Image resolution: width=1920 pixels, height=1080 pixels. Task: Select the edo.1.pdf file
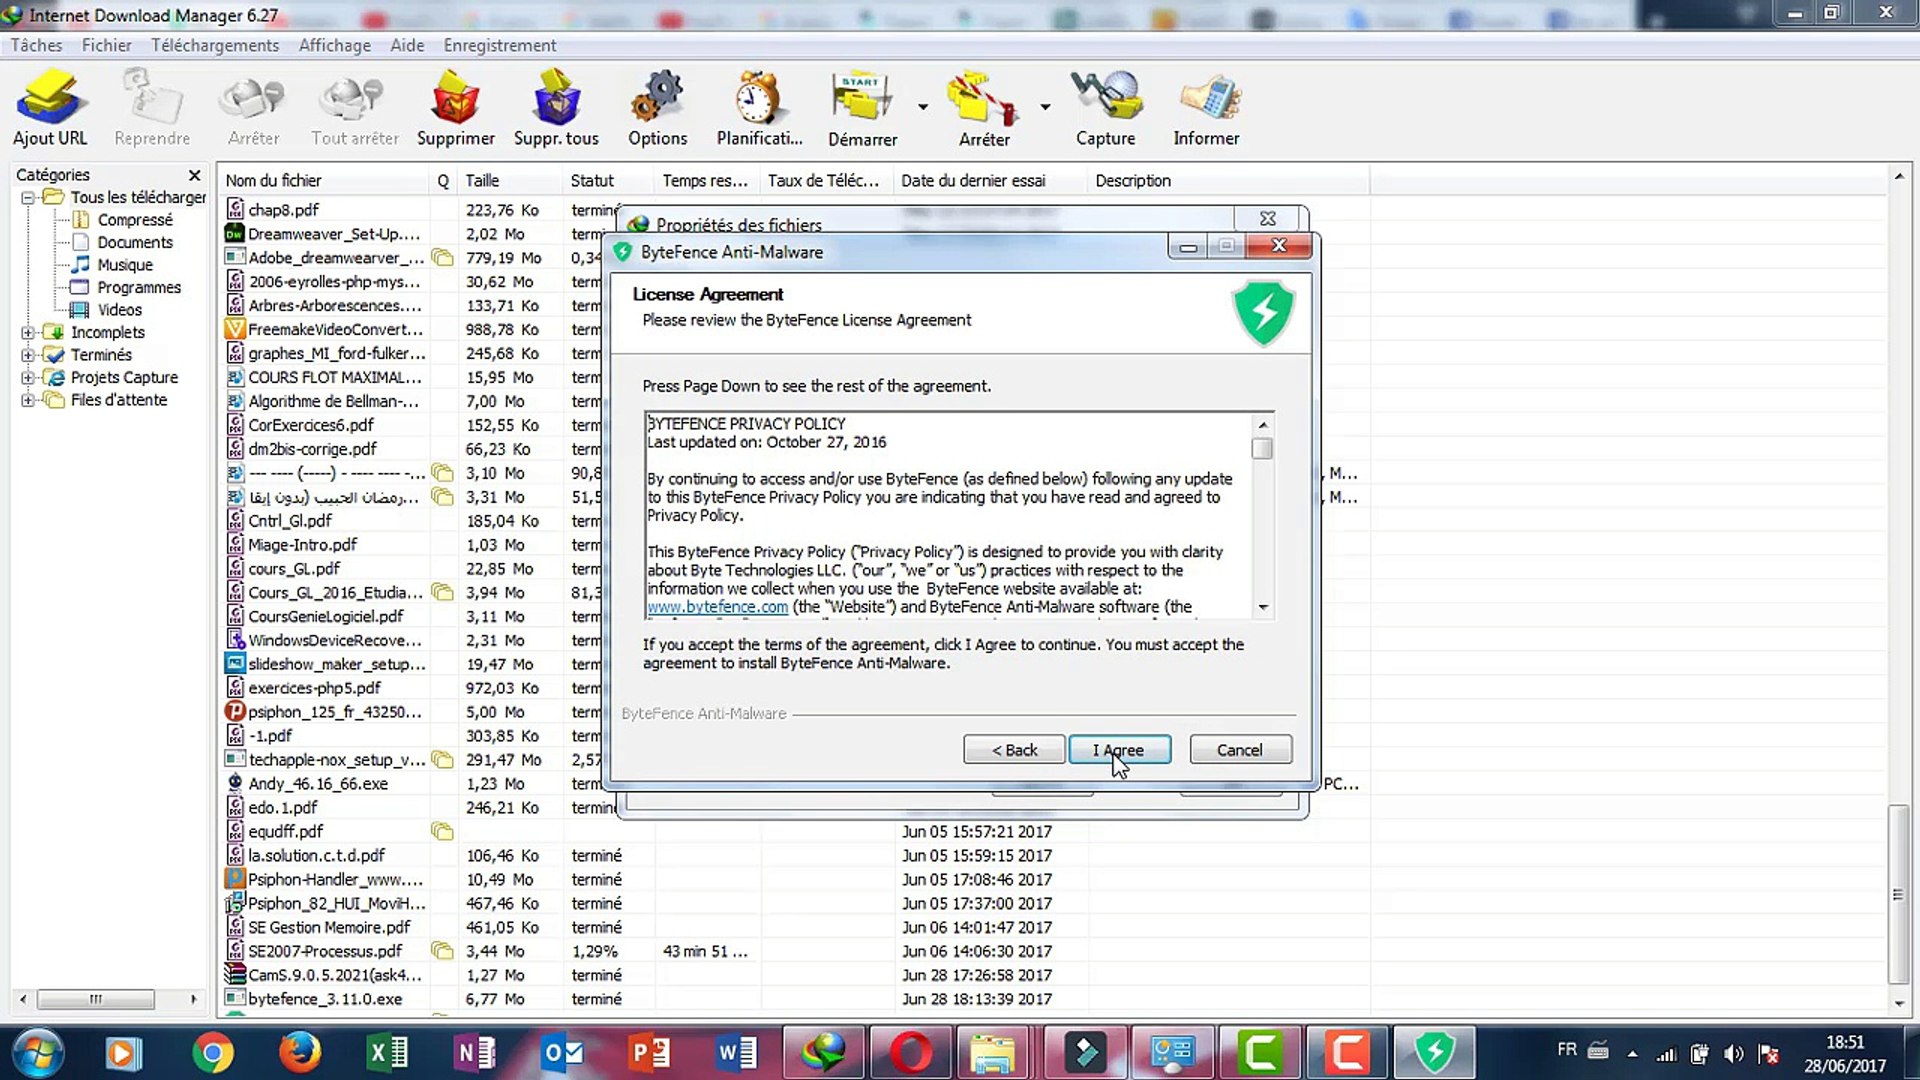(x=282, y=808)
